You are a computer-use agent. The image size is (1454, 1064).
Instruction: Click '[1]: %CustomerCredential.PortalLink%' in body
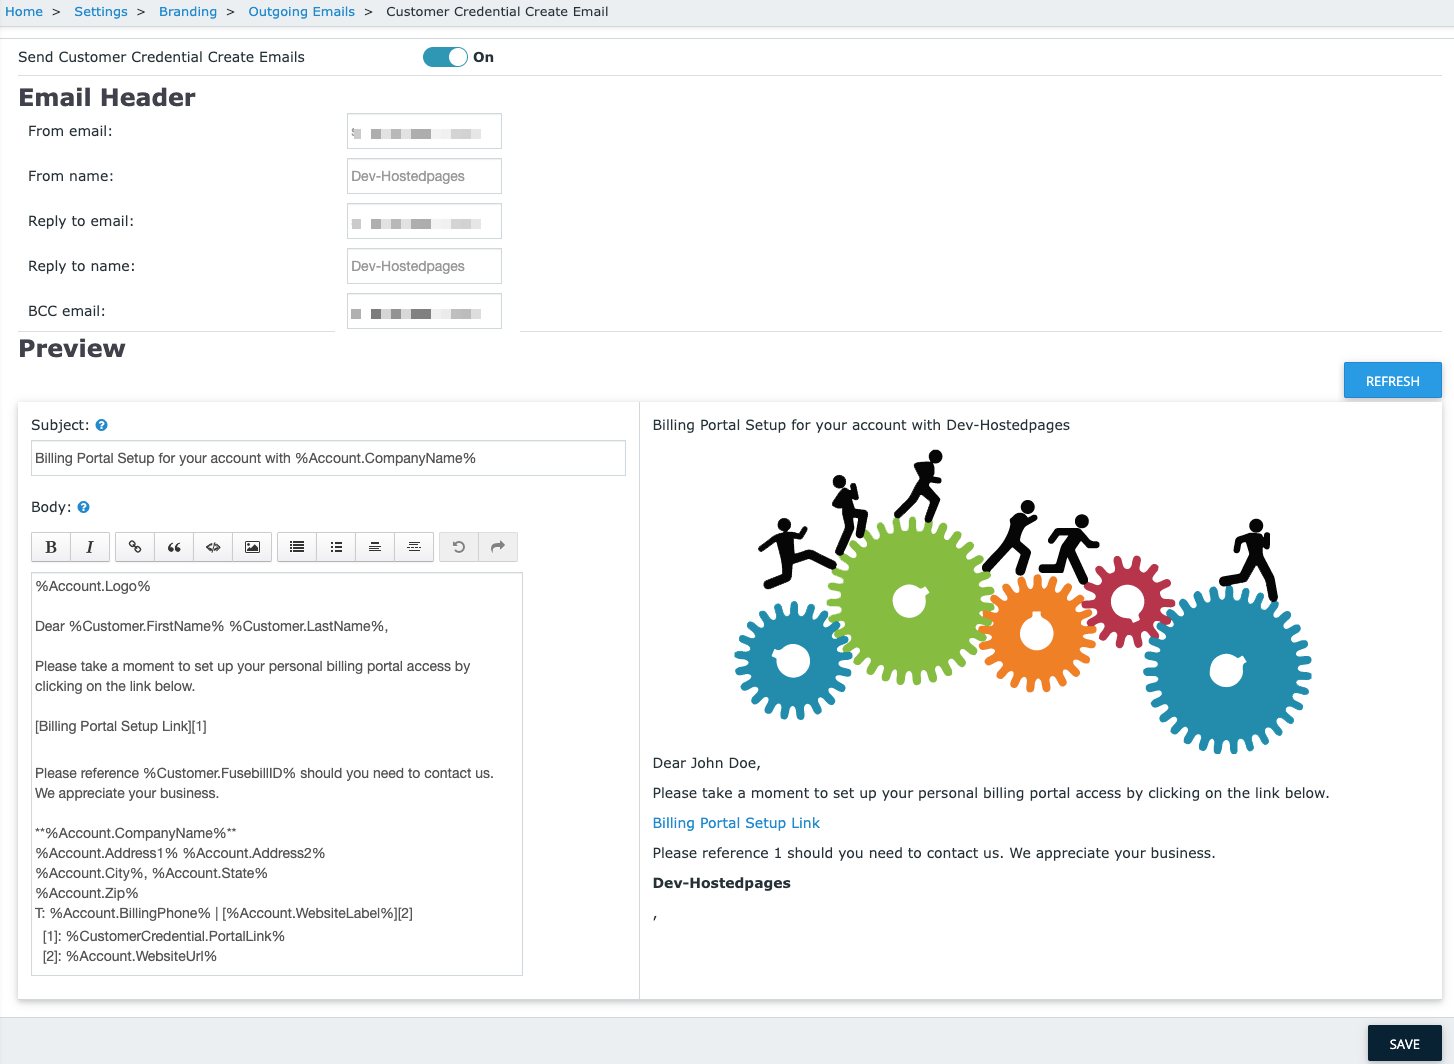164,936
